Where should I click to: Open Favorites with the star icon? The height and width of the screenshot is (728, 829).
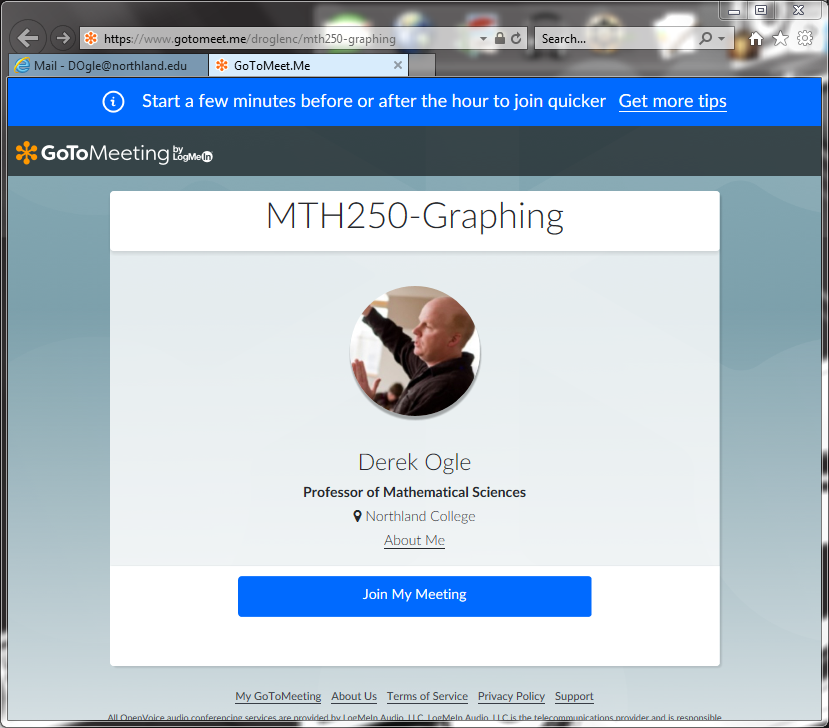pos(780,38)
